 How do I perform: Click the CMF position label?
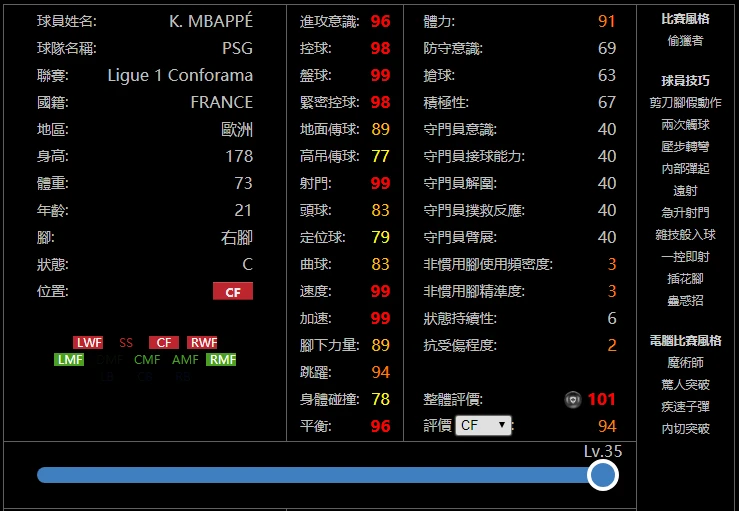coord(147,360)
